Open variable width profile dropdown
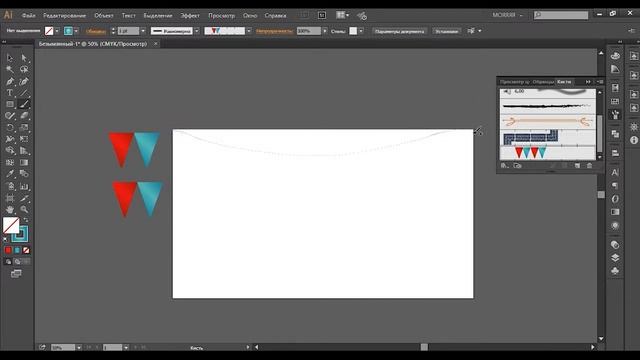Image resolution: width=640 pixels, height=360 pixels. (x=197, y=31)
